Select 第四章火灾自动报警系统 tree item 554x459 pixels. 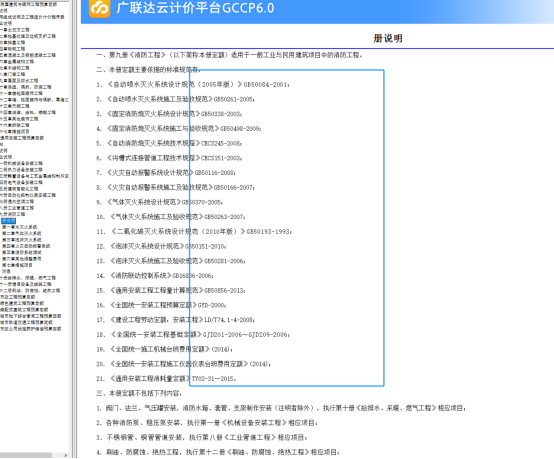26,246
